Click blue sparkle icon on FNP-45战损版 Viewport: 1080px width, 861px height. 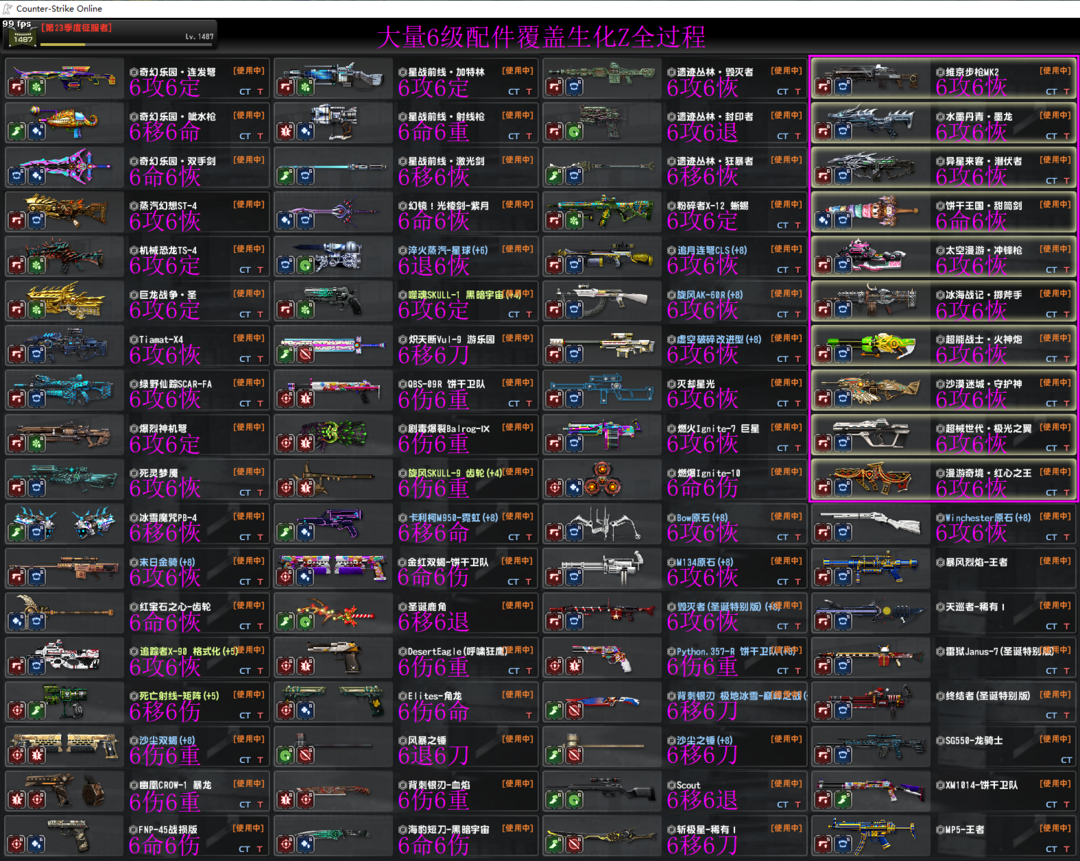point(37,844)
